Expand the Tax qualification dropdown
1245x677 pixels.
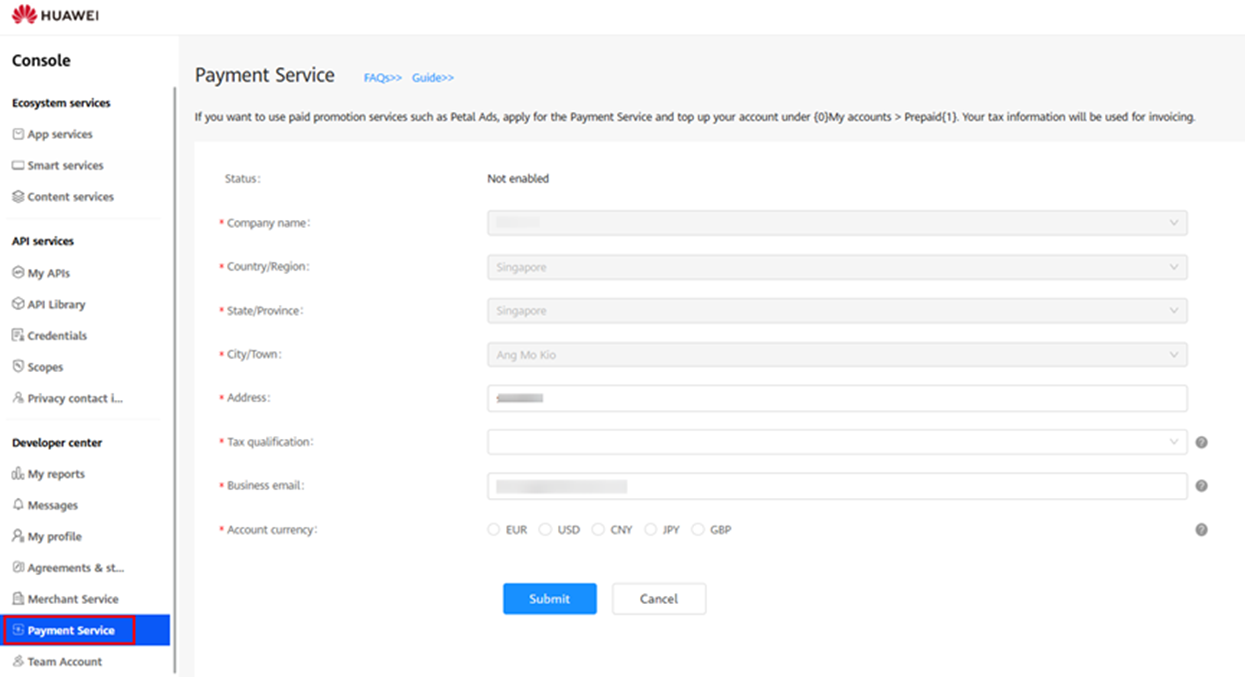coord(837,442)
